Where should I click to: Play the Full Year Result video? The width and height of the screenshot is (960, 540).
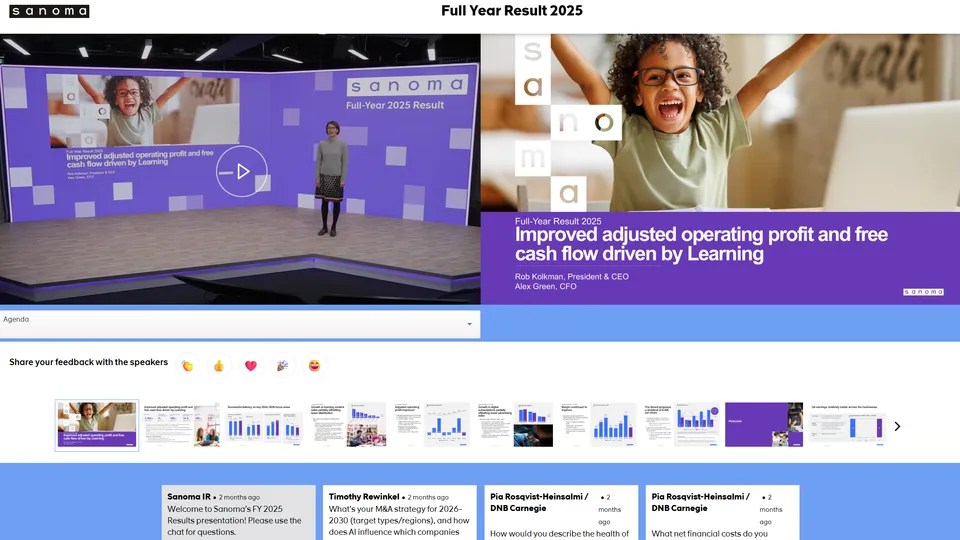[241, 171]
